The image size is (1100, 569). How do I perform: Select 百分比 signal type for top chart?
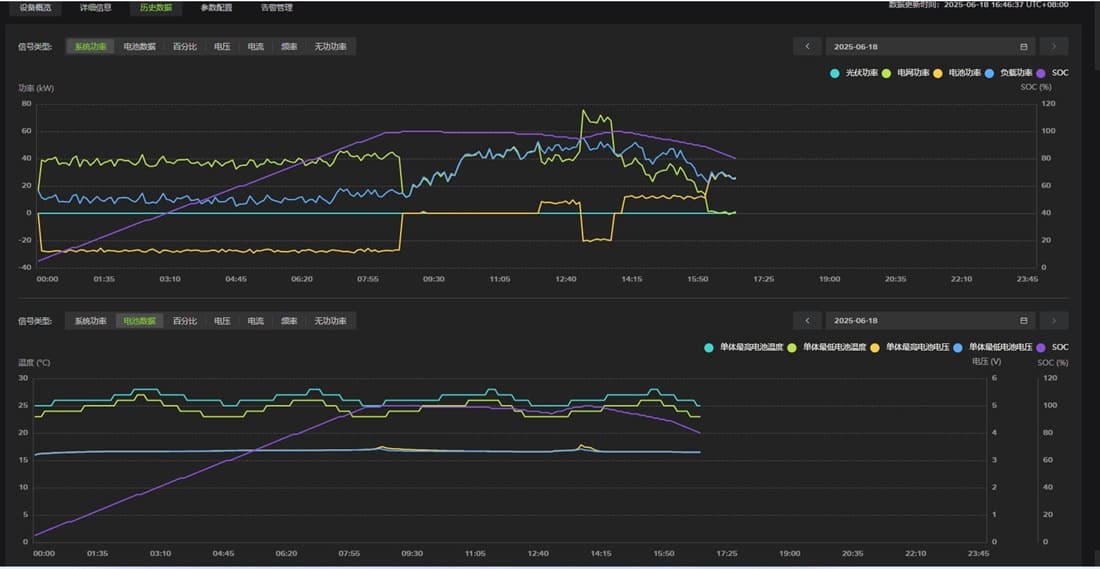point(185,47)
